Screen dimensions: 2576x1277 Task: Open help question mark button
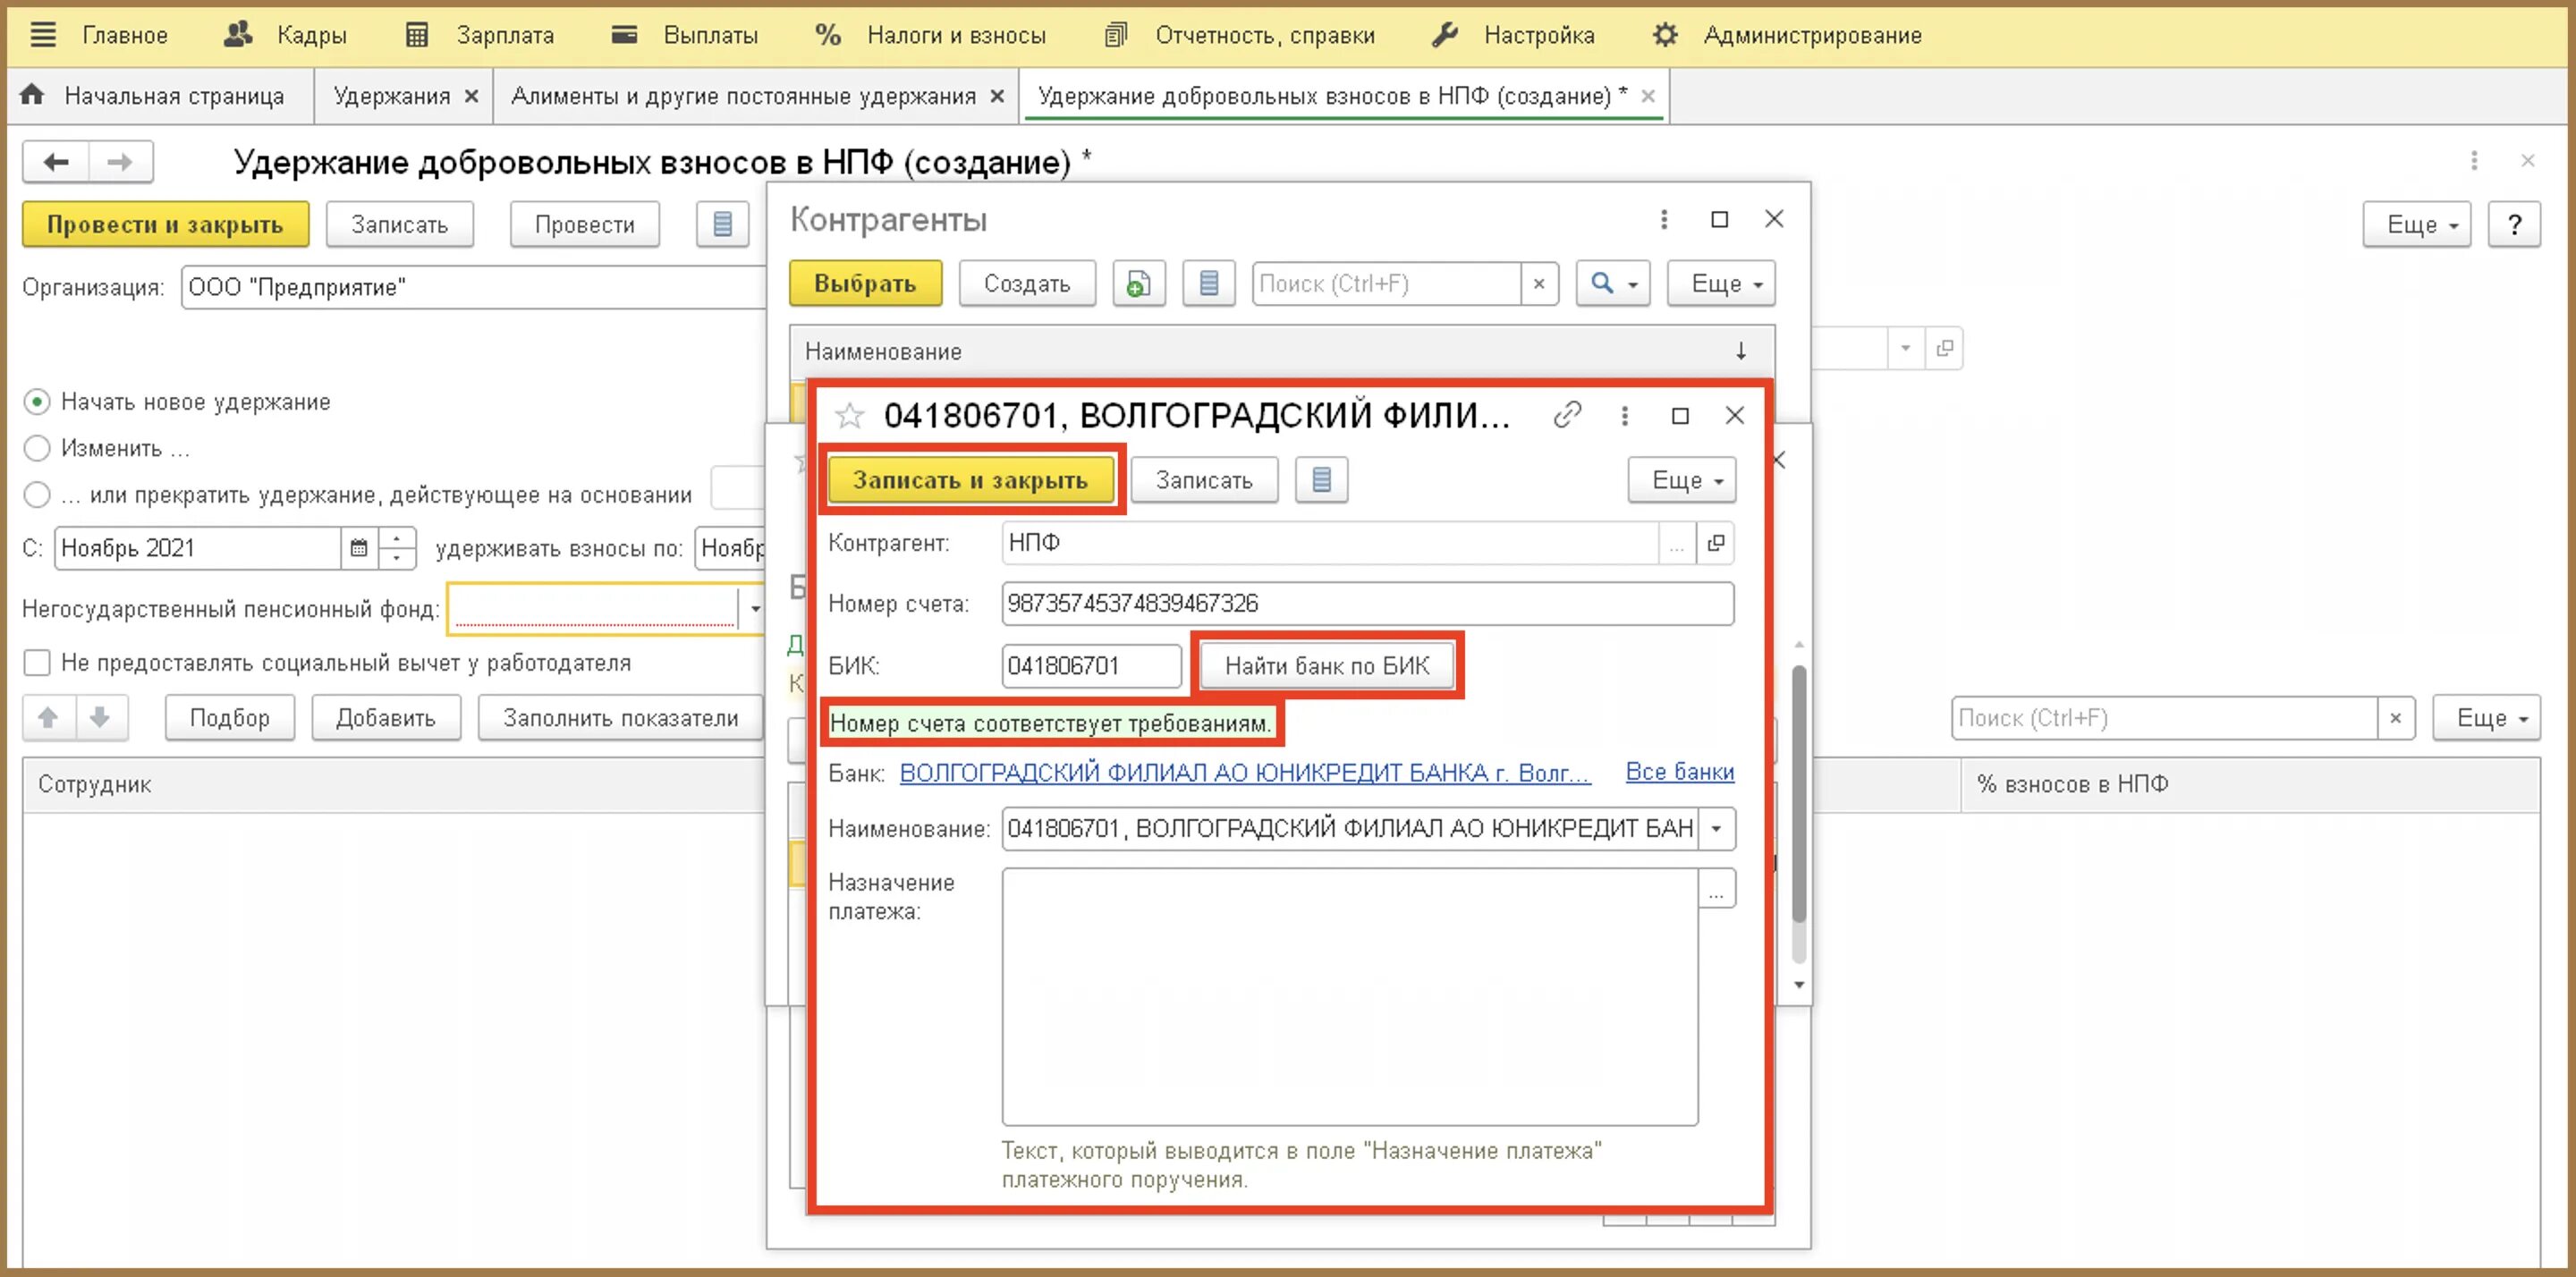[x=2514, y=225]
